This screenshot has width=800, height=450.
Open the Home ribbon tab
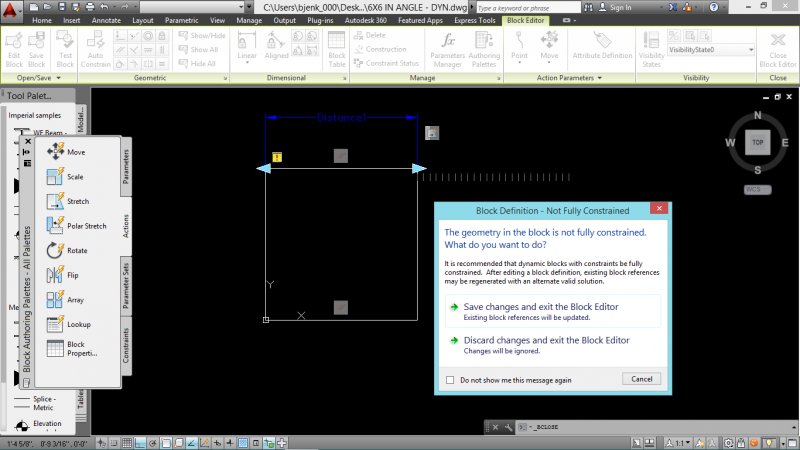click(x=41, y=20)
